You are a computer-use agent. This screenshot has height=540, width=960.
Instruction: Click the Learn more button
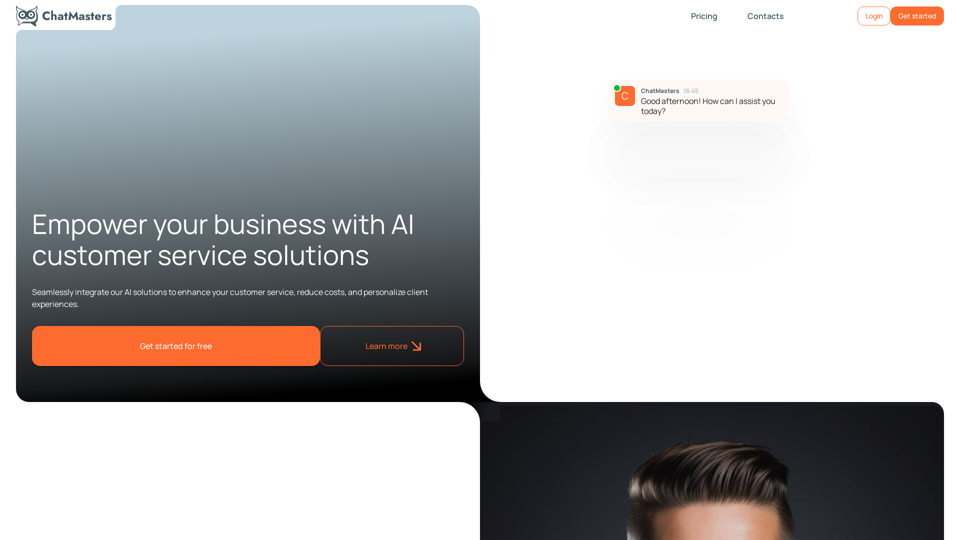pyautogui.click(x=392, y=346)
